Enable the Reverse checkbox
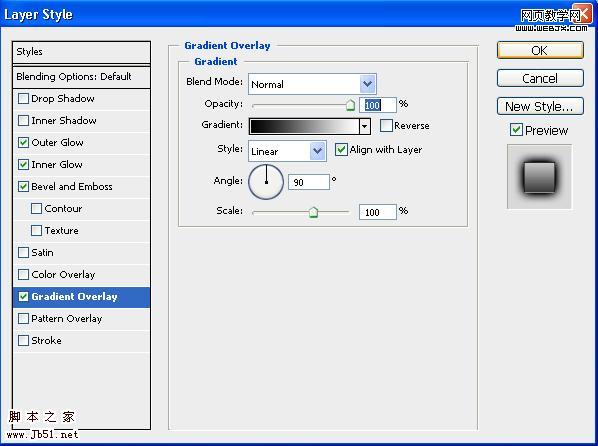Screen dimensions: 598x446 386,126
